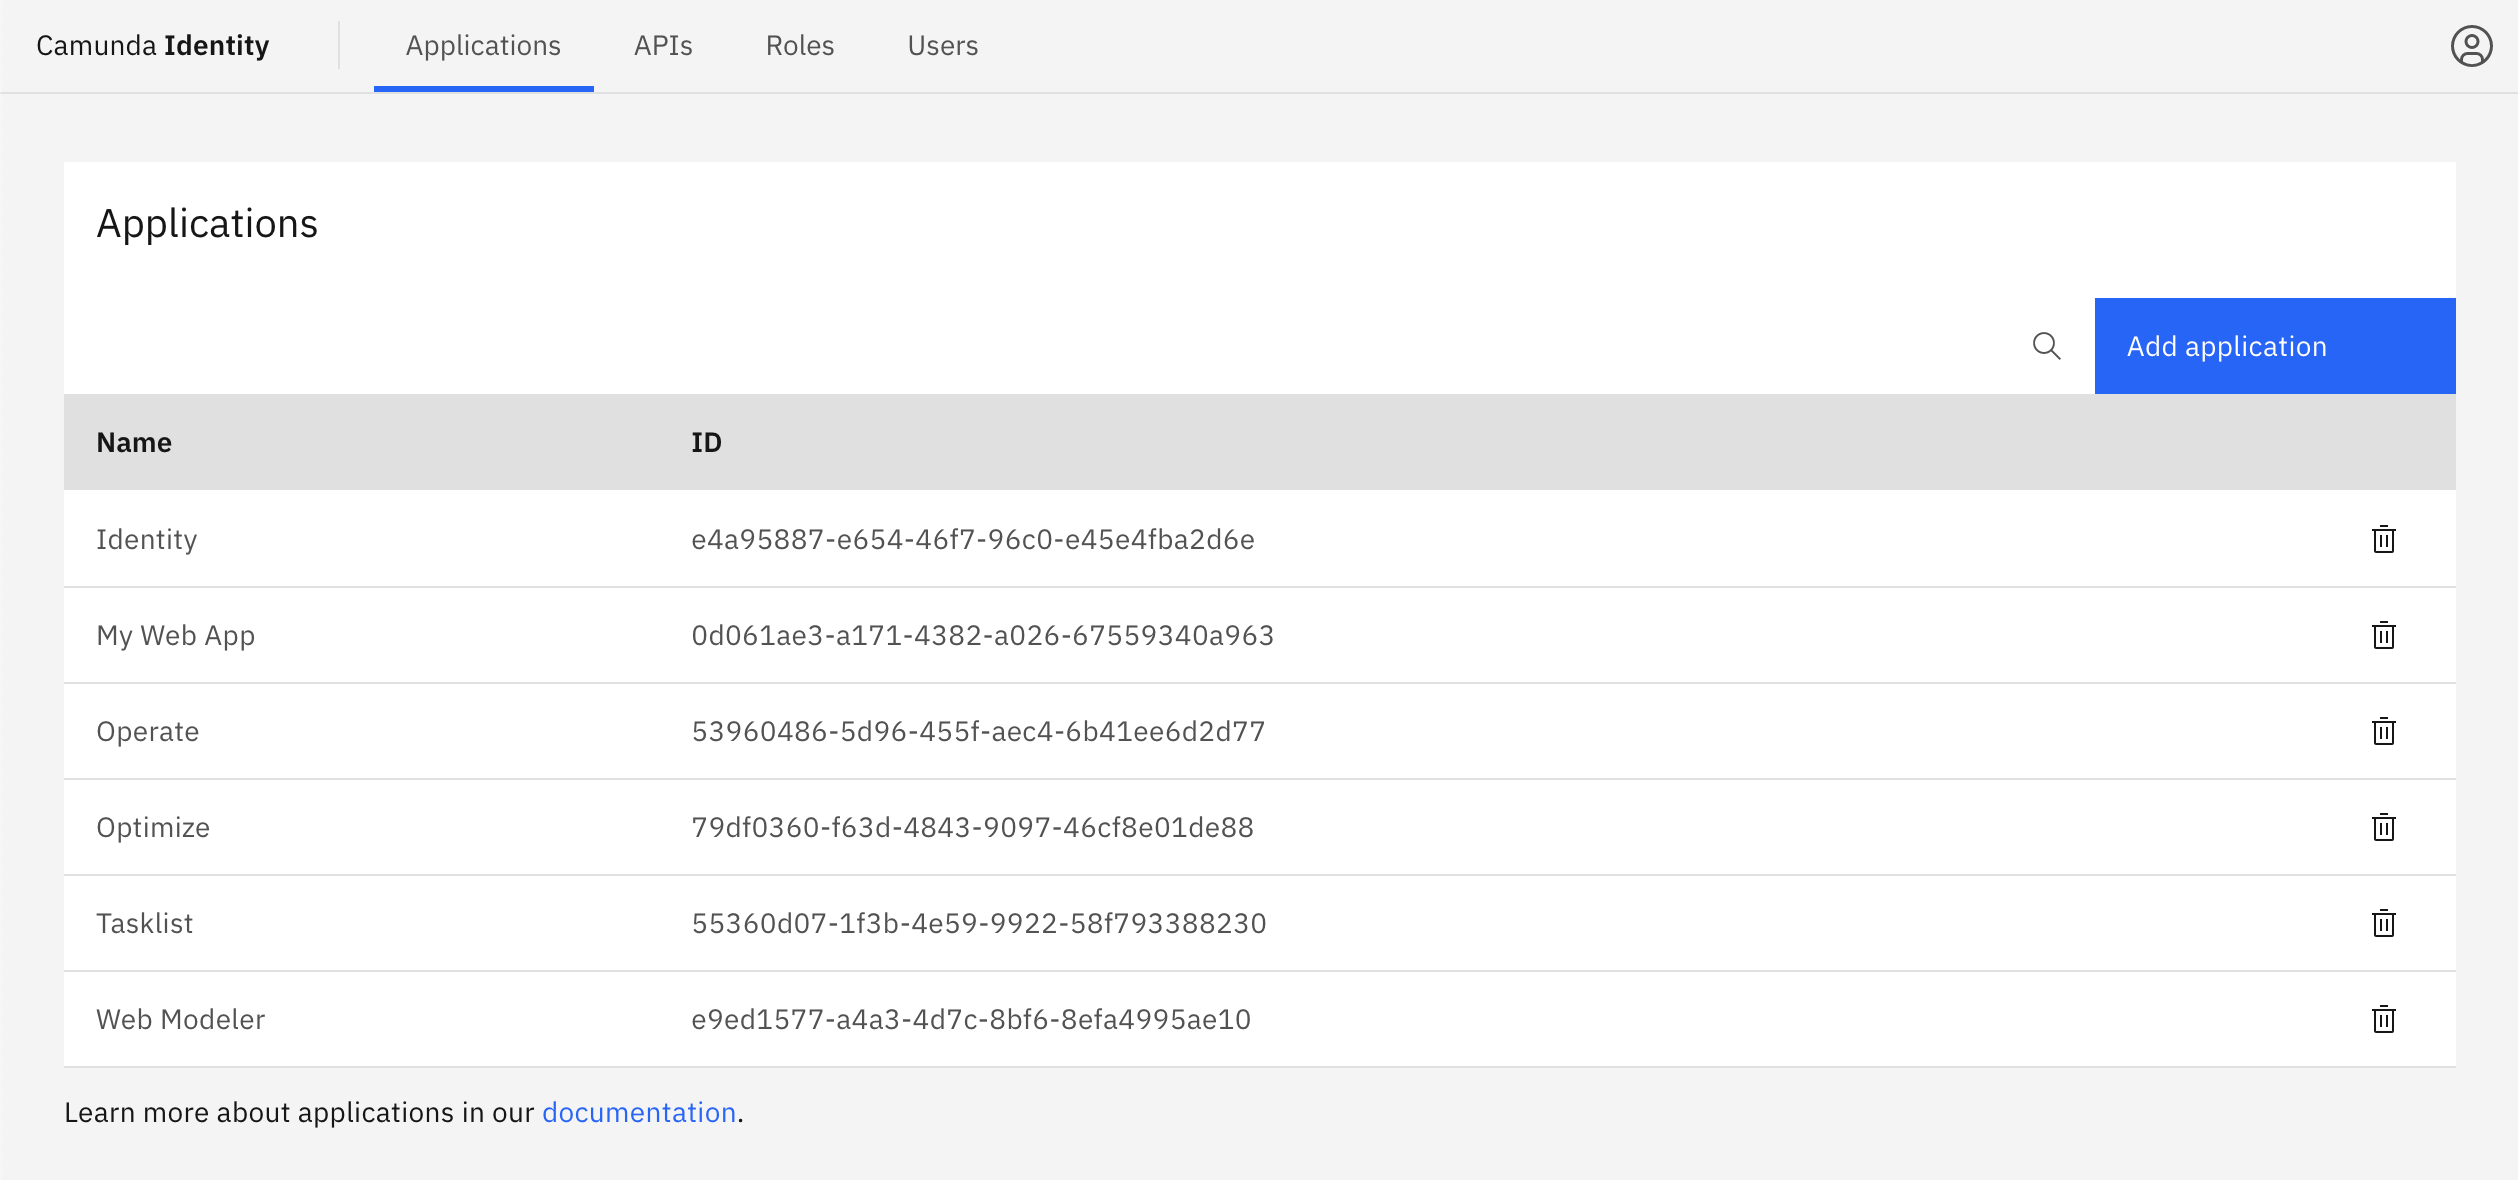Click the Camunda Identity logo

(152, 45)
